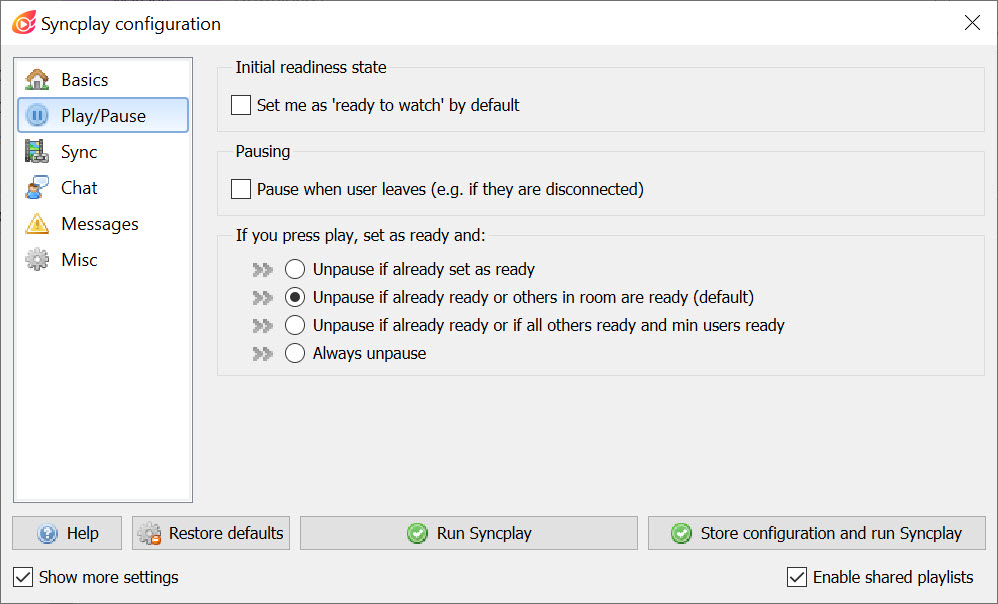Click the Restore defaults button
This screenshot has width=998, height=604.
pyautogui.click(x=211, y=533)
